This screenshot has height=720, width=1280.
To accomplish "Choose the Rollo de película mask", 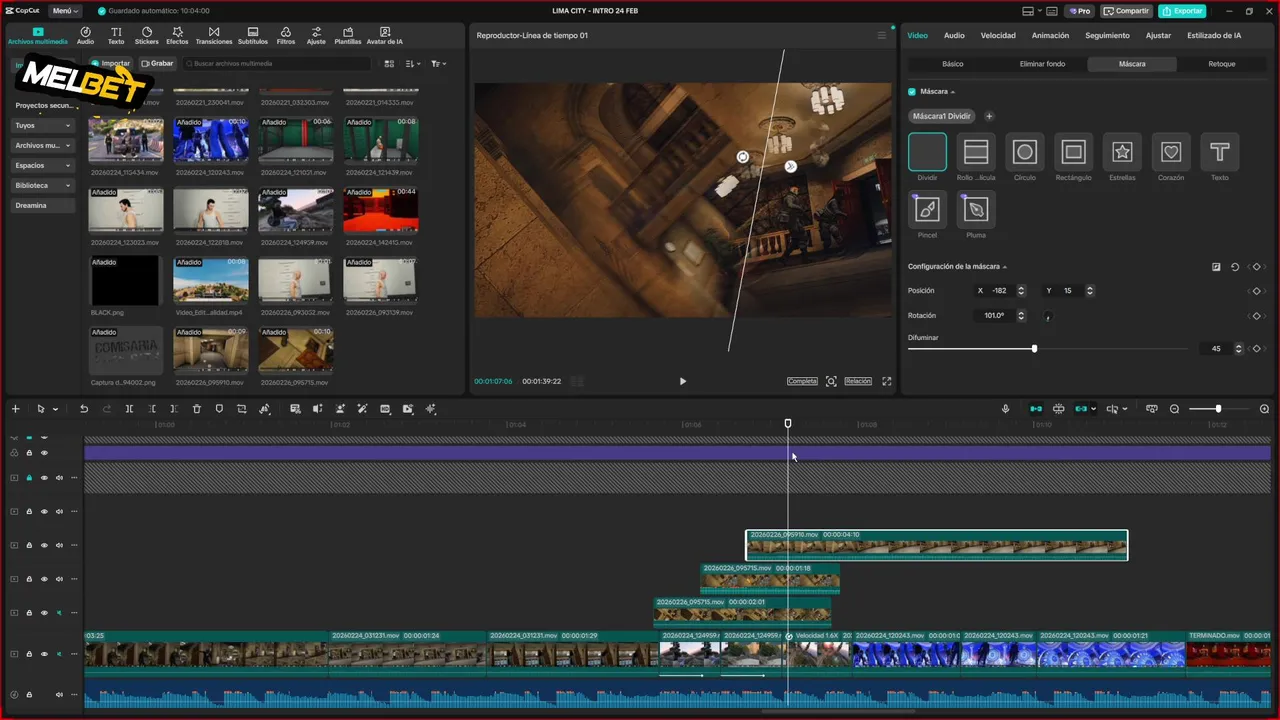I will pos(976,152).
